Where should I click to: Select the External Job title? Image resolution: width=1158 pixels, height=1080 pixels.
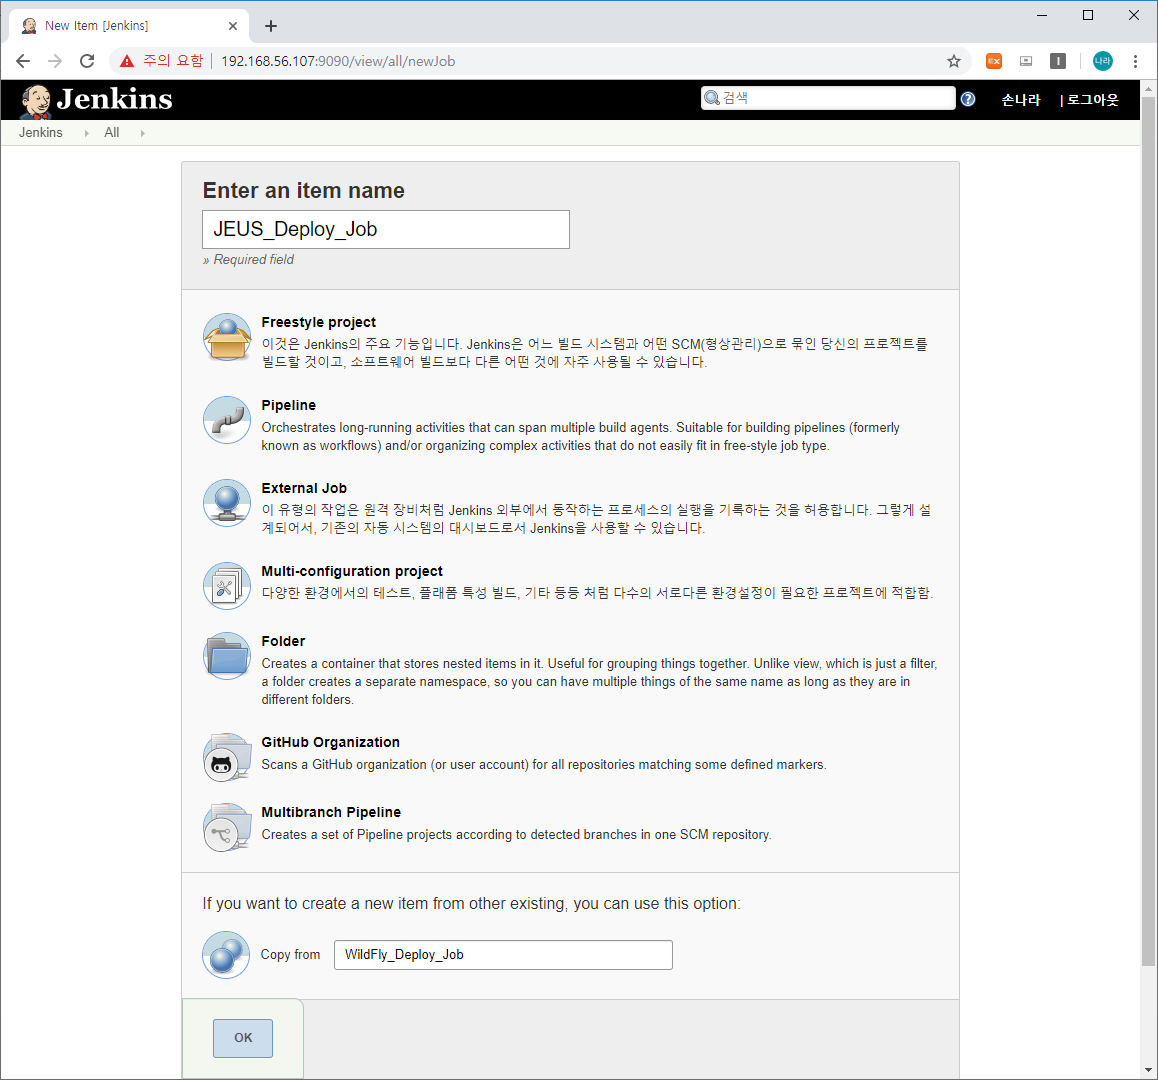pyautogui.click(x=304, y=488)
